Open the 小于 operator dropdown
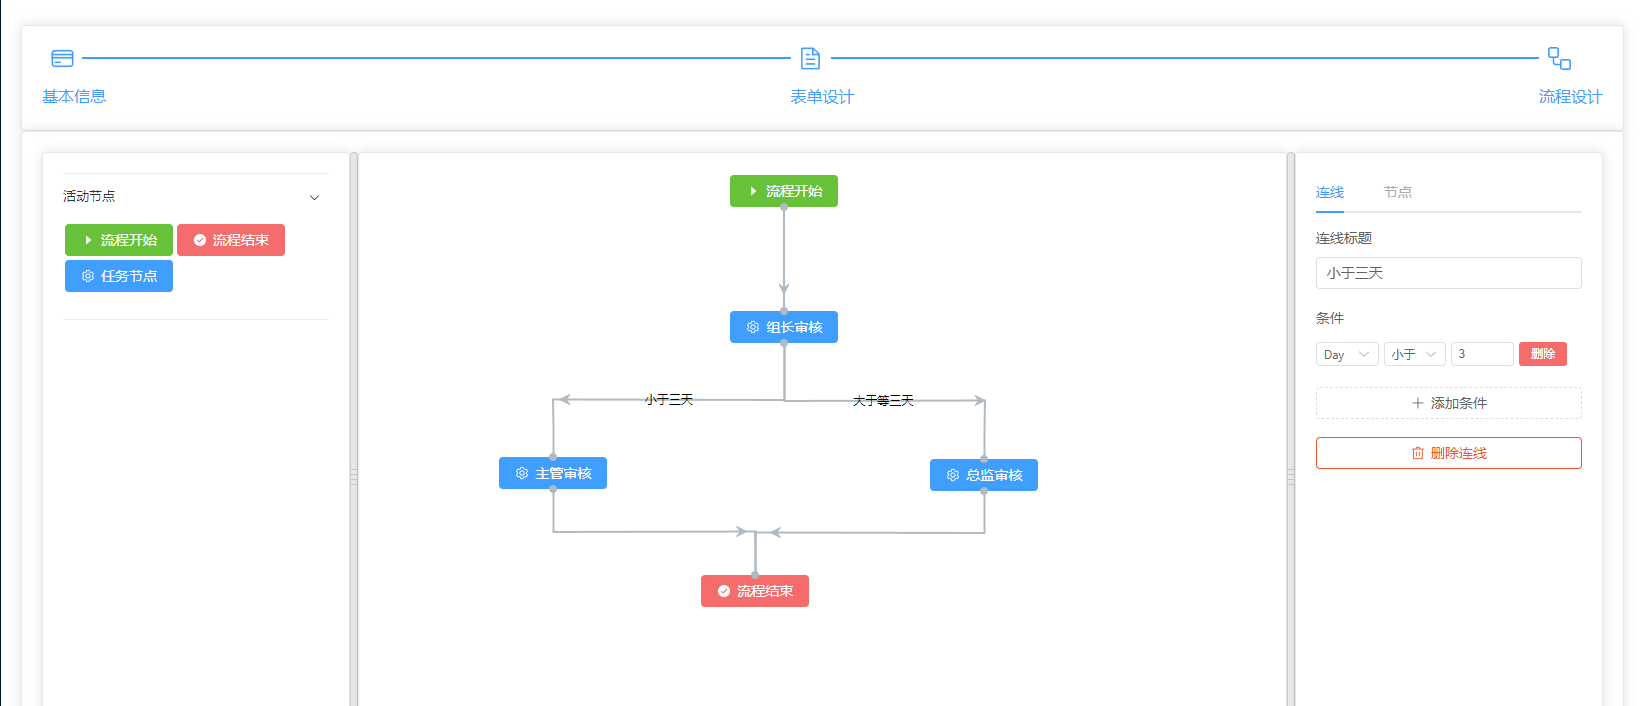This screenshot has height=706, width=1640. 1414,354
